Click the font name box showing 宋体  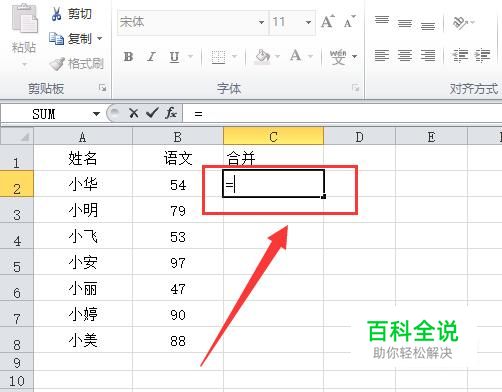click(x=188, y=22)
